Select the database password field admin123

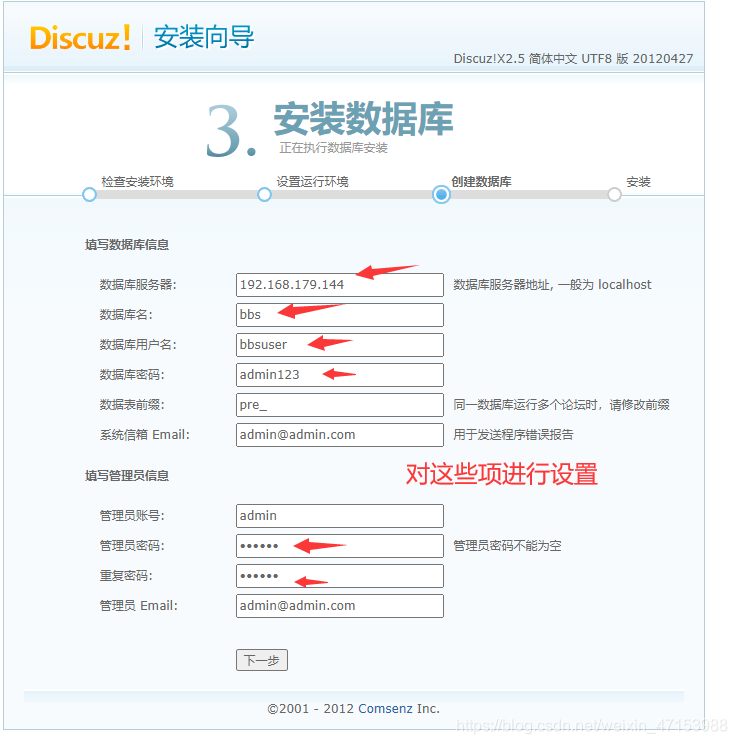pos(340,375)
